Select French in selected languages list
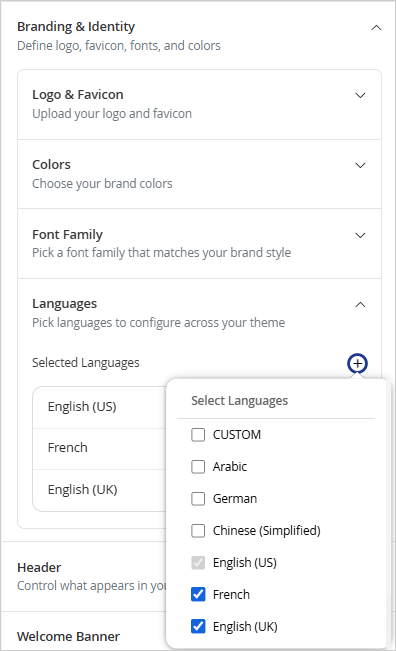 point(100,448)
